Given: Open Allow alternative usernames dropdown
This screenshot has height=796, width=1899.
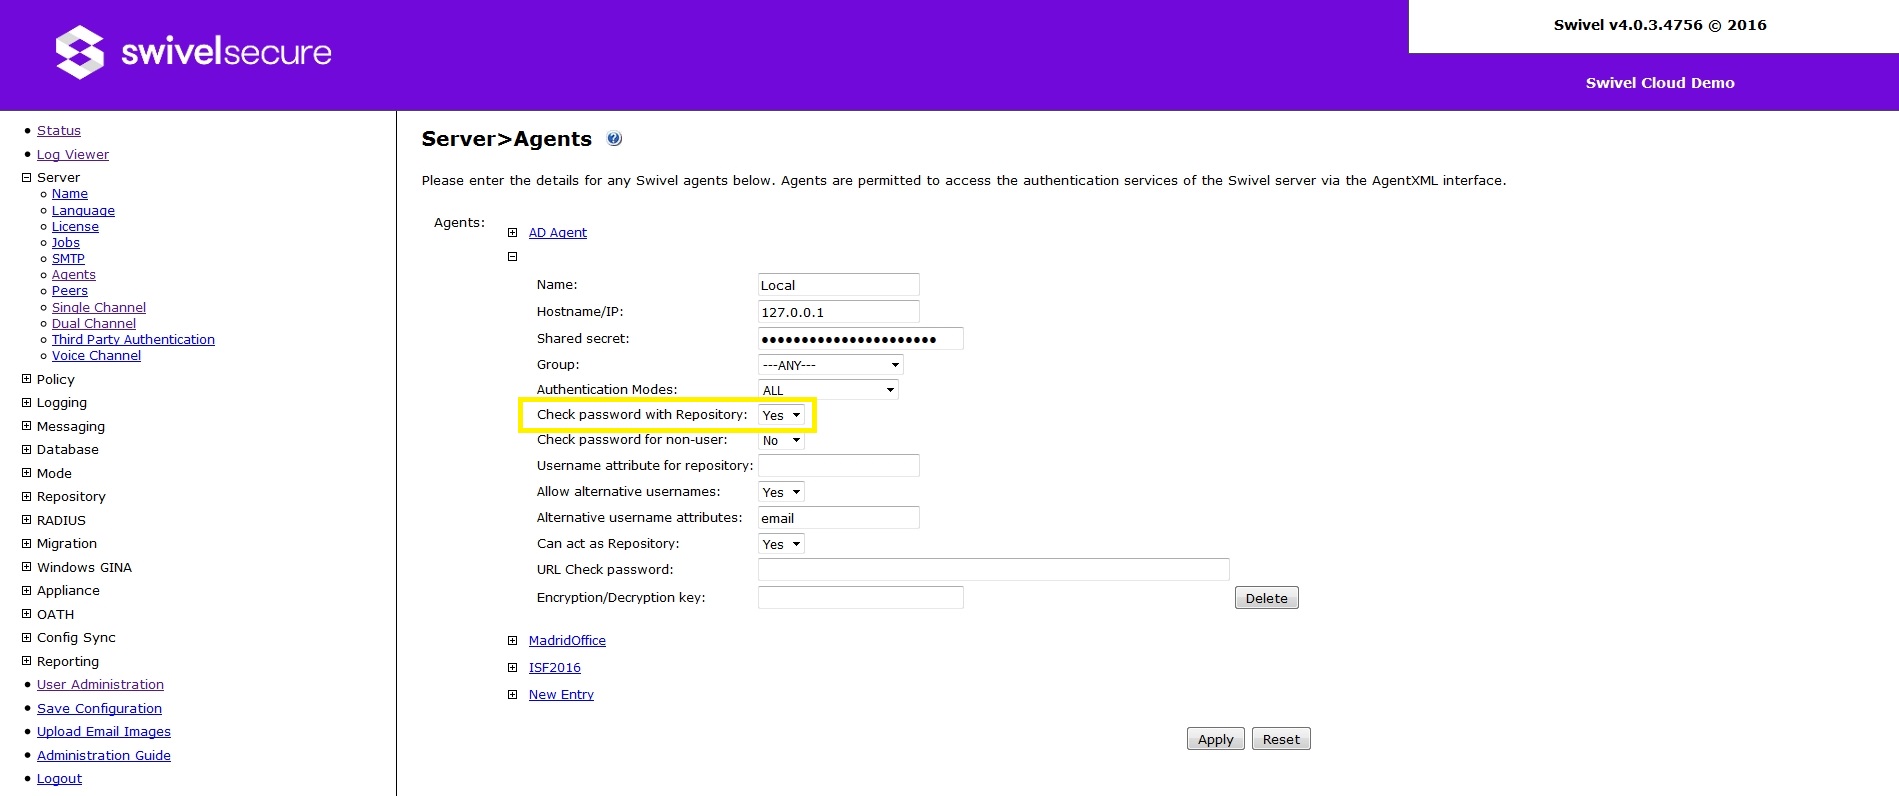Looking at the screenshot, I should coord(782,492).
